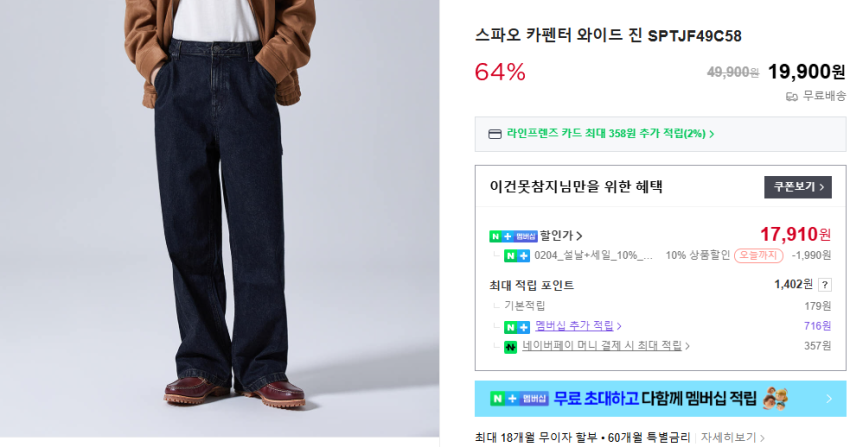Viewport: 850px width, 447px height.
Task: Expand 자세히보기 installment details
Action: click(732, 437)
